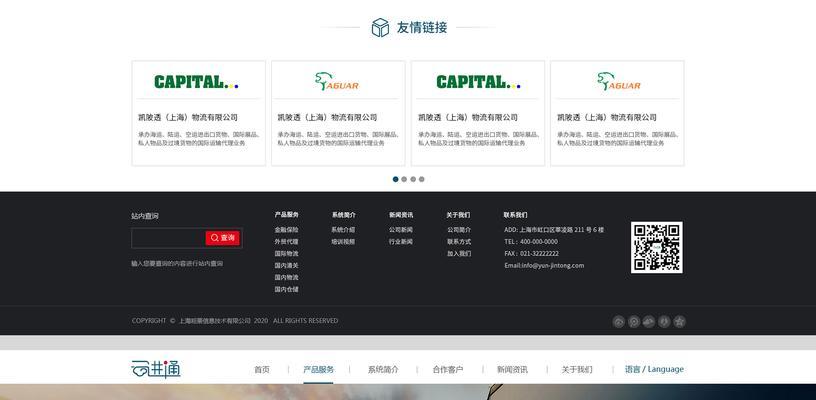Click the 联系我们 heading in the footer
Viewport: 816px width, 400px height.
[x=515, y=214]
